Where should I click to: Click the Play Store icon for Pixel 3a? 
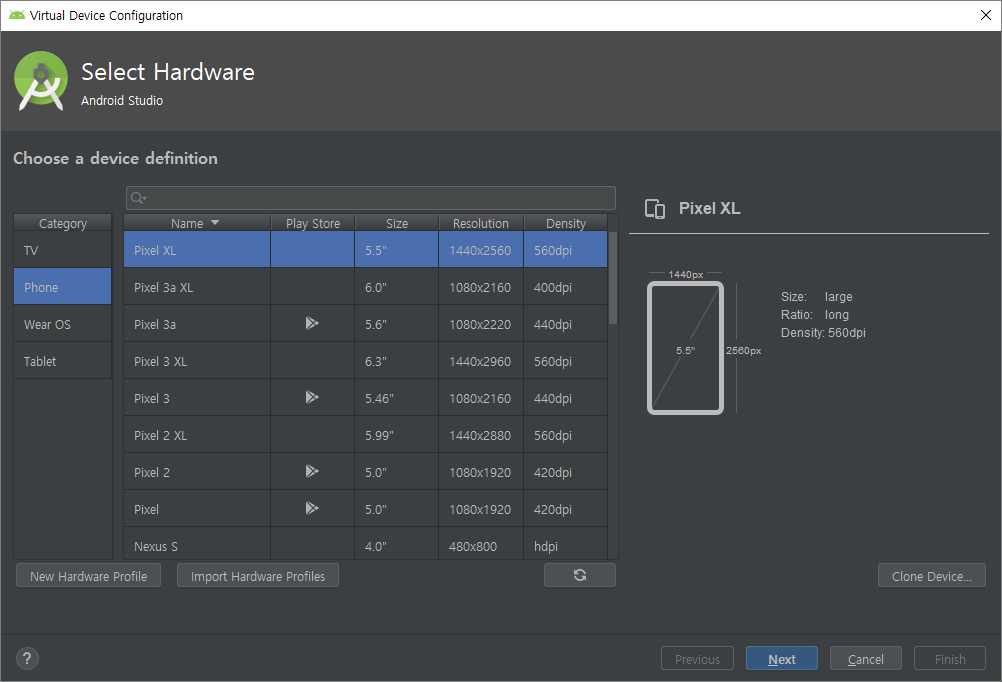click(x=312, y=323)
